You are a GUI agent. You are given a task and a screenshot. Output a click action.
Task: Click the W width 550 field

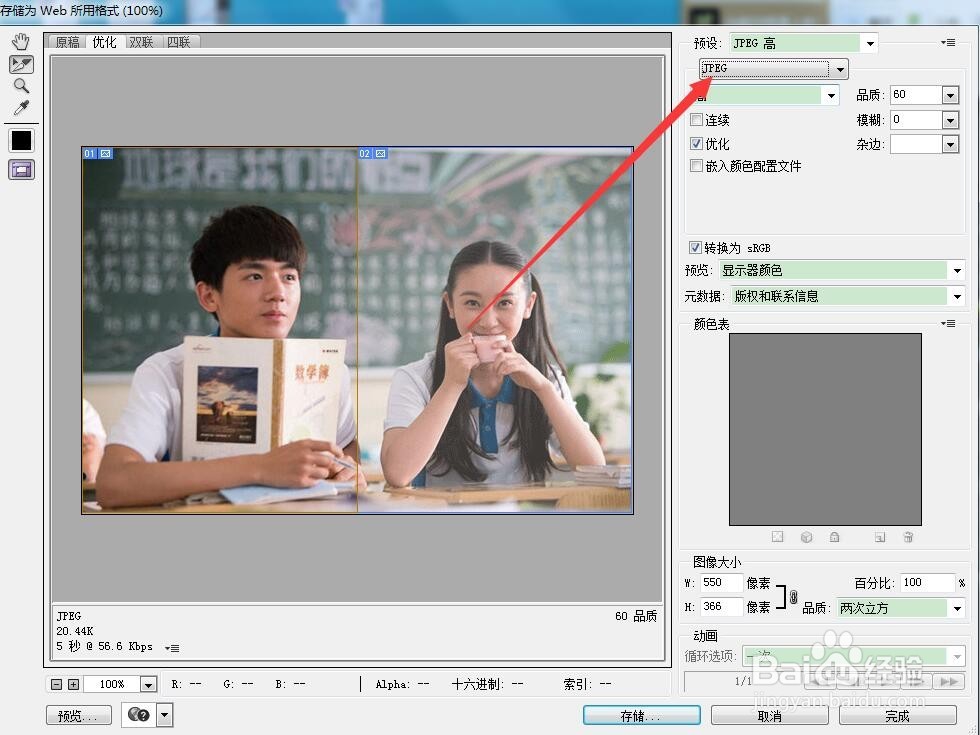[721, 582]
